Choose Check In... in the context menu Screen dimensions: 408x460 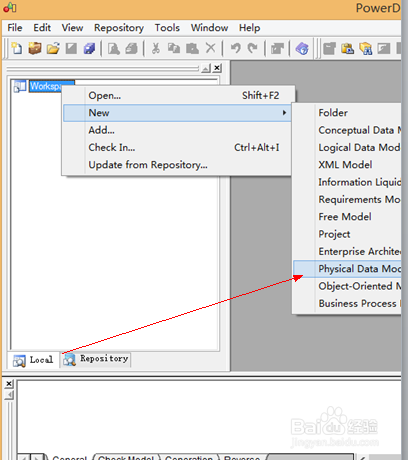point(177,147)
